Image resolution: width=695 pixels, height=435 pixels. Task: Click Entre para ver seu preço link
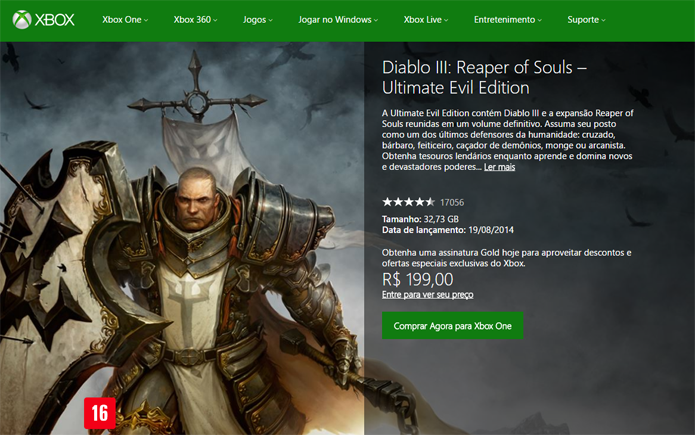tap(427, 295)
